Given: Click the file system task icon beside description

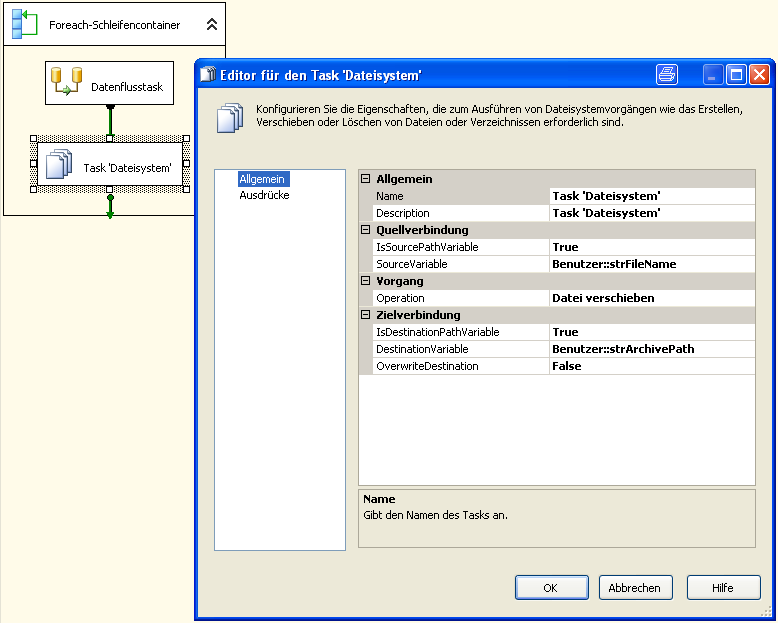Looking at the screenshot, I should tap(230, 116).
